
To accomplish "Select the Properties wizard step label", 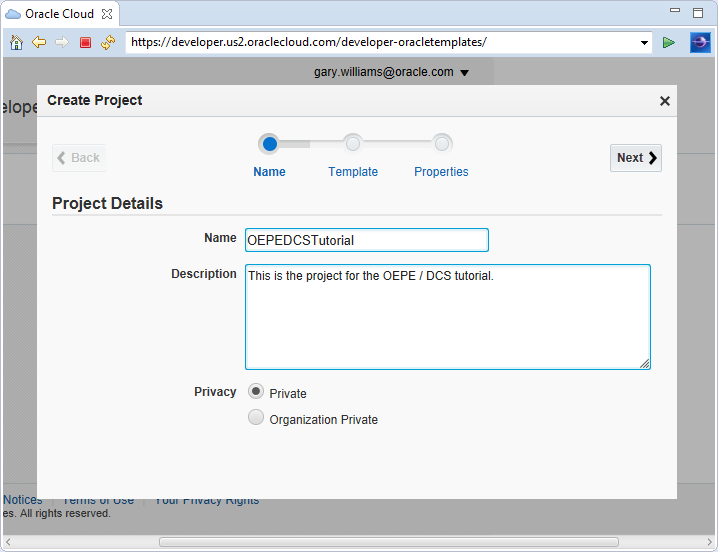I will click(441, 172).
